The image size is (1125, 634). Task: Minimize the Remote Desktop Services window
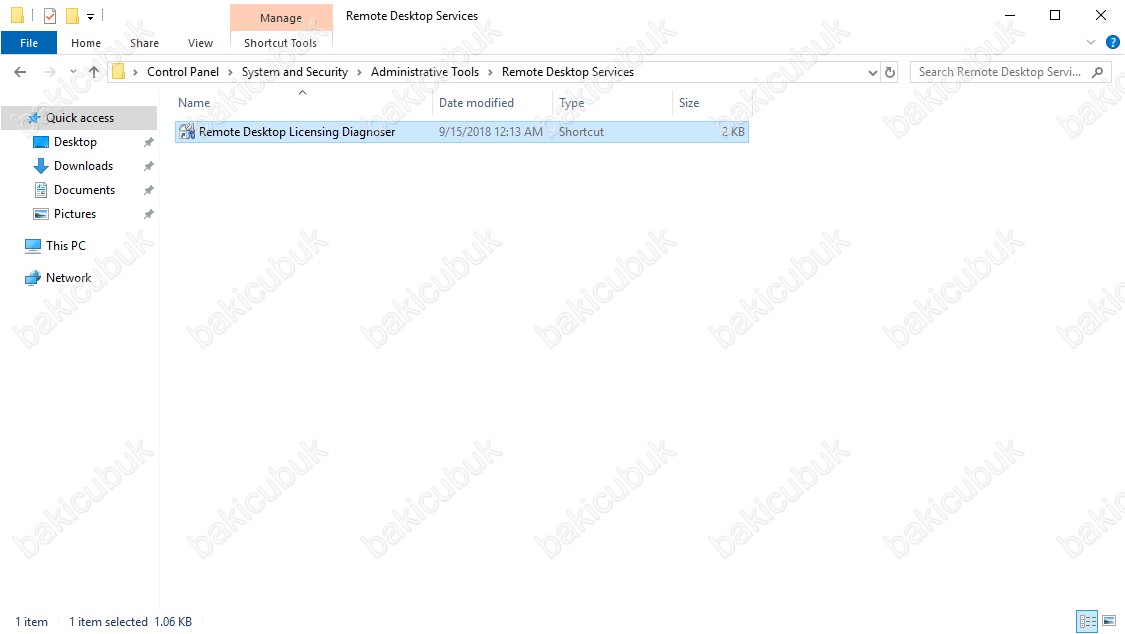click(x=1010, y=15)
